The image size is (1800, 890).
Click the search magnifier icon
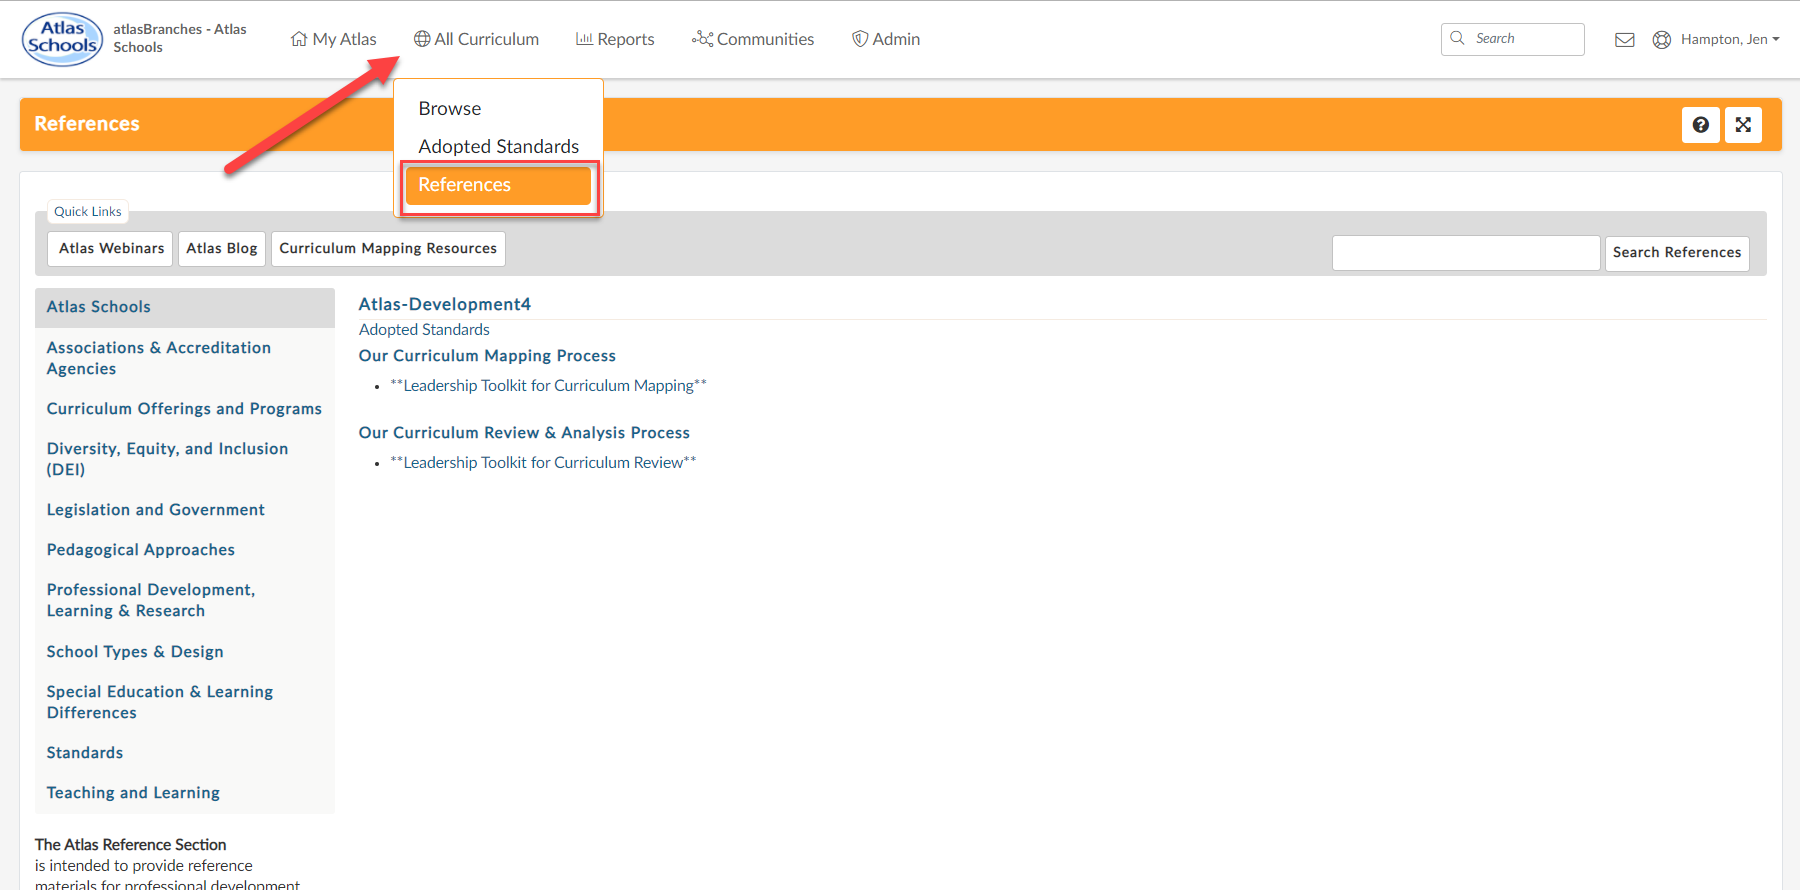pyautogui.click(x=1457, y=38)
